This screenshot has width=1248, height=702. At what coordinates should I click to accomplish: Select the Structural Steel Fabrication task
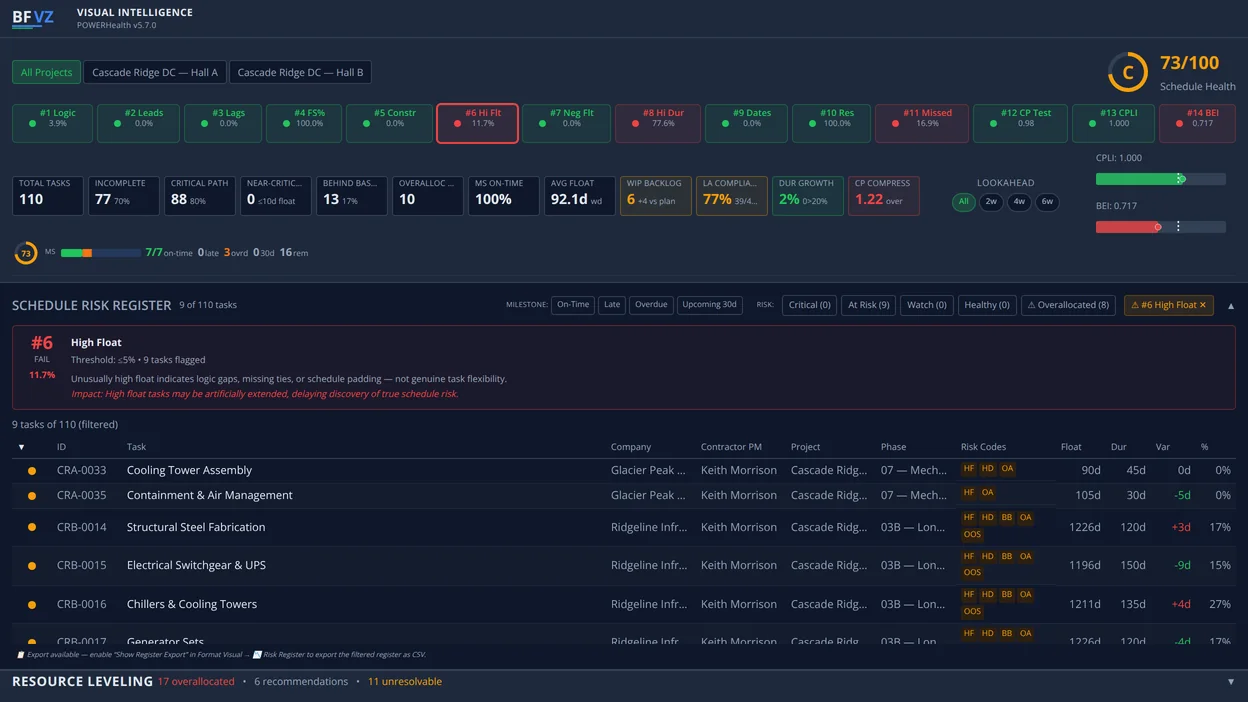(x=196, y=527)
